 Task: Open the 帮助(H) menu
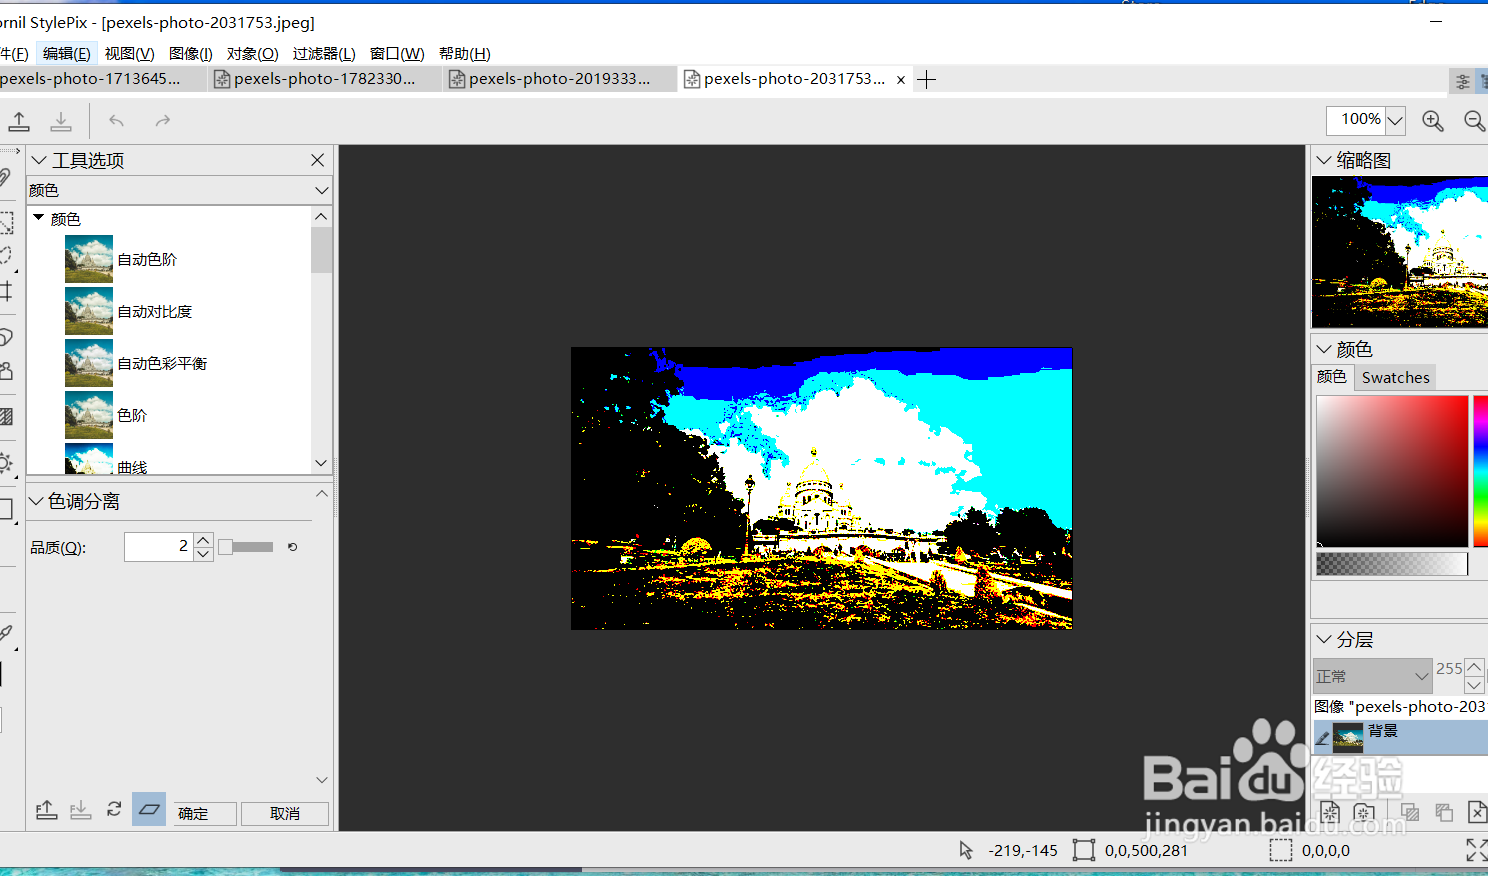click(465, 53)
